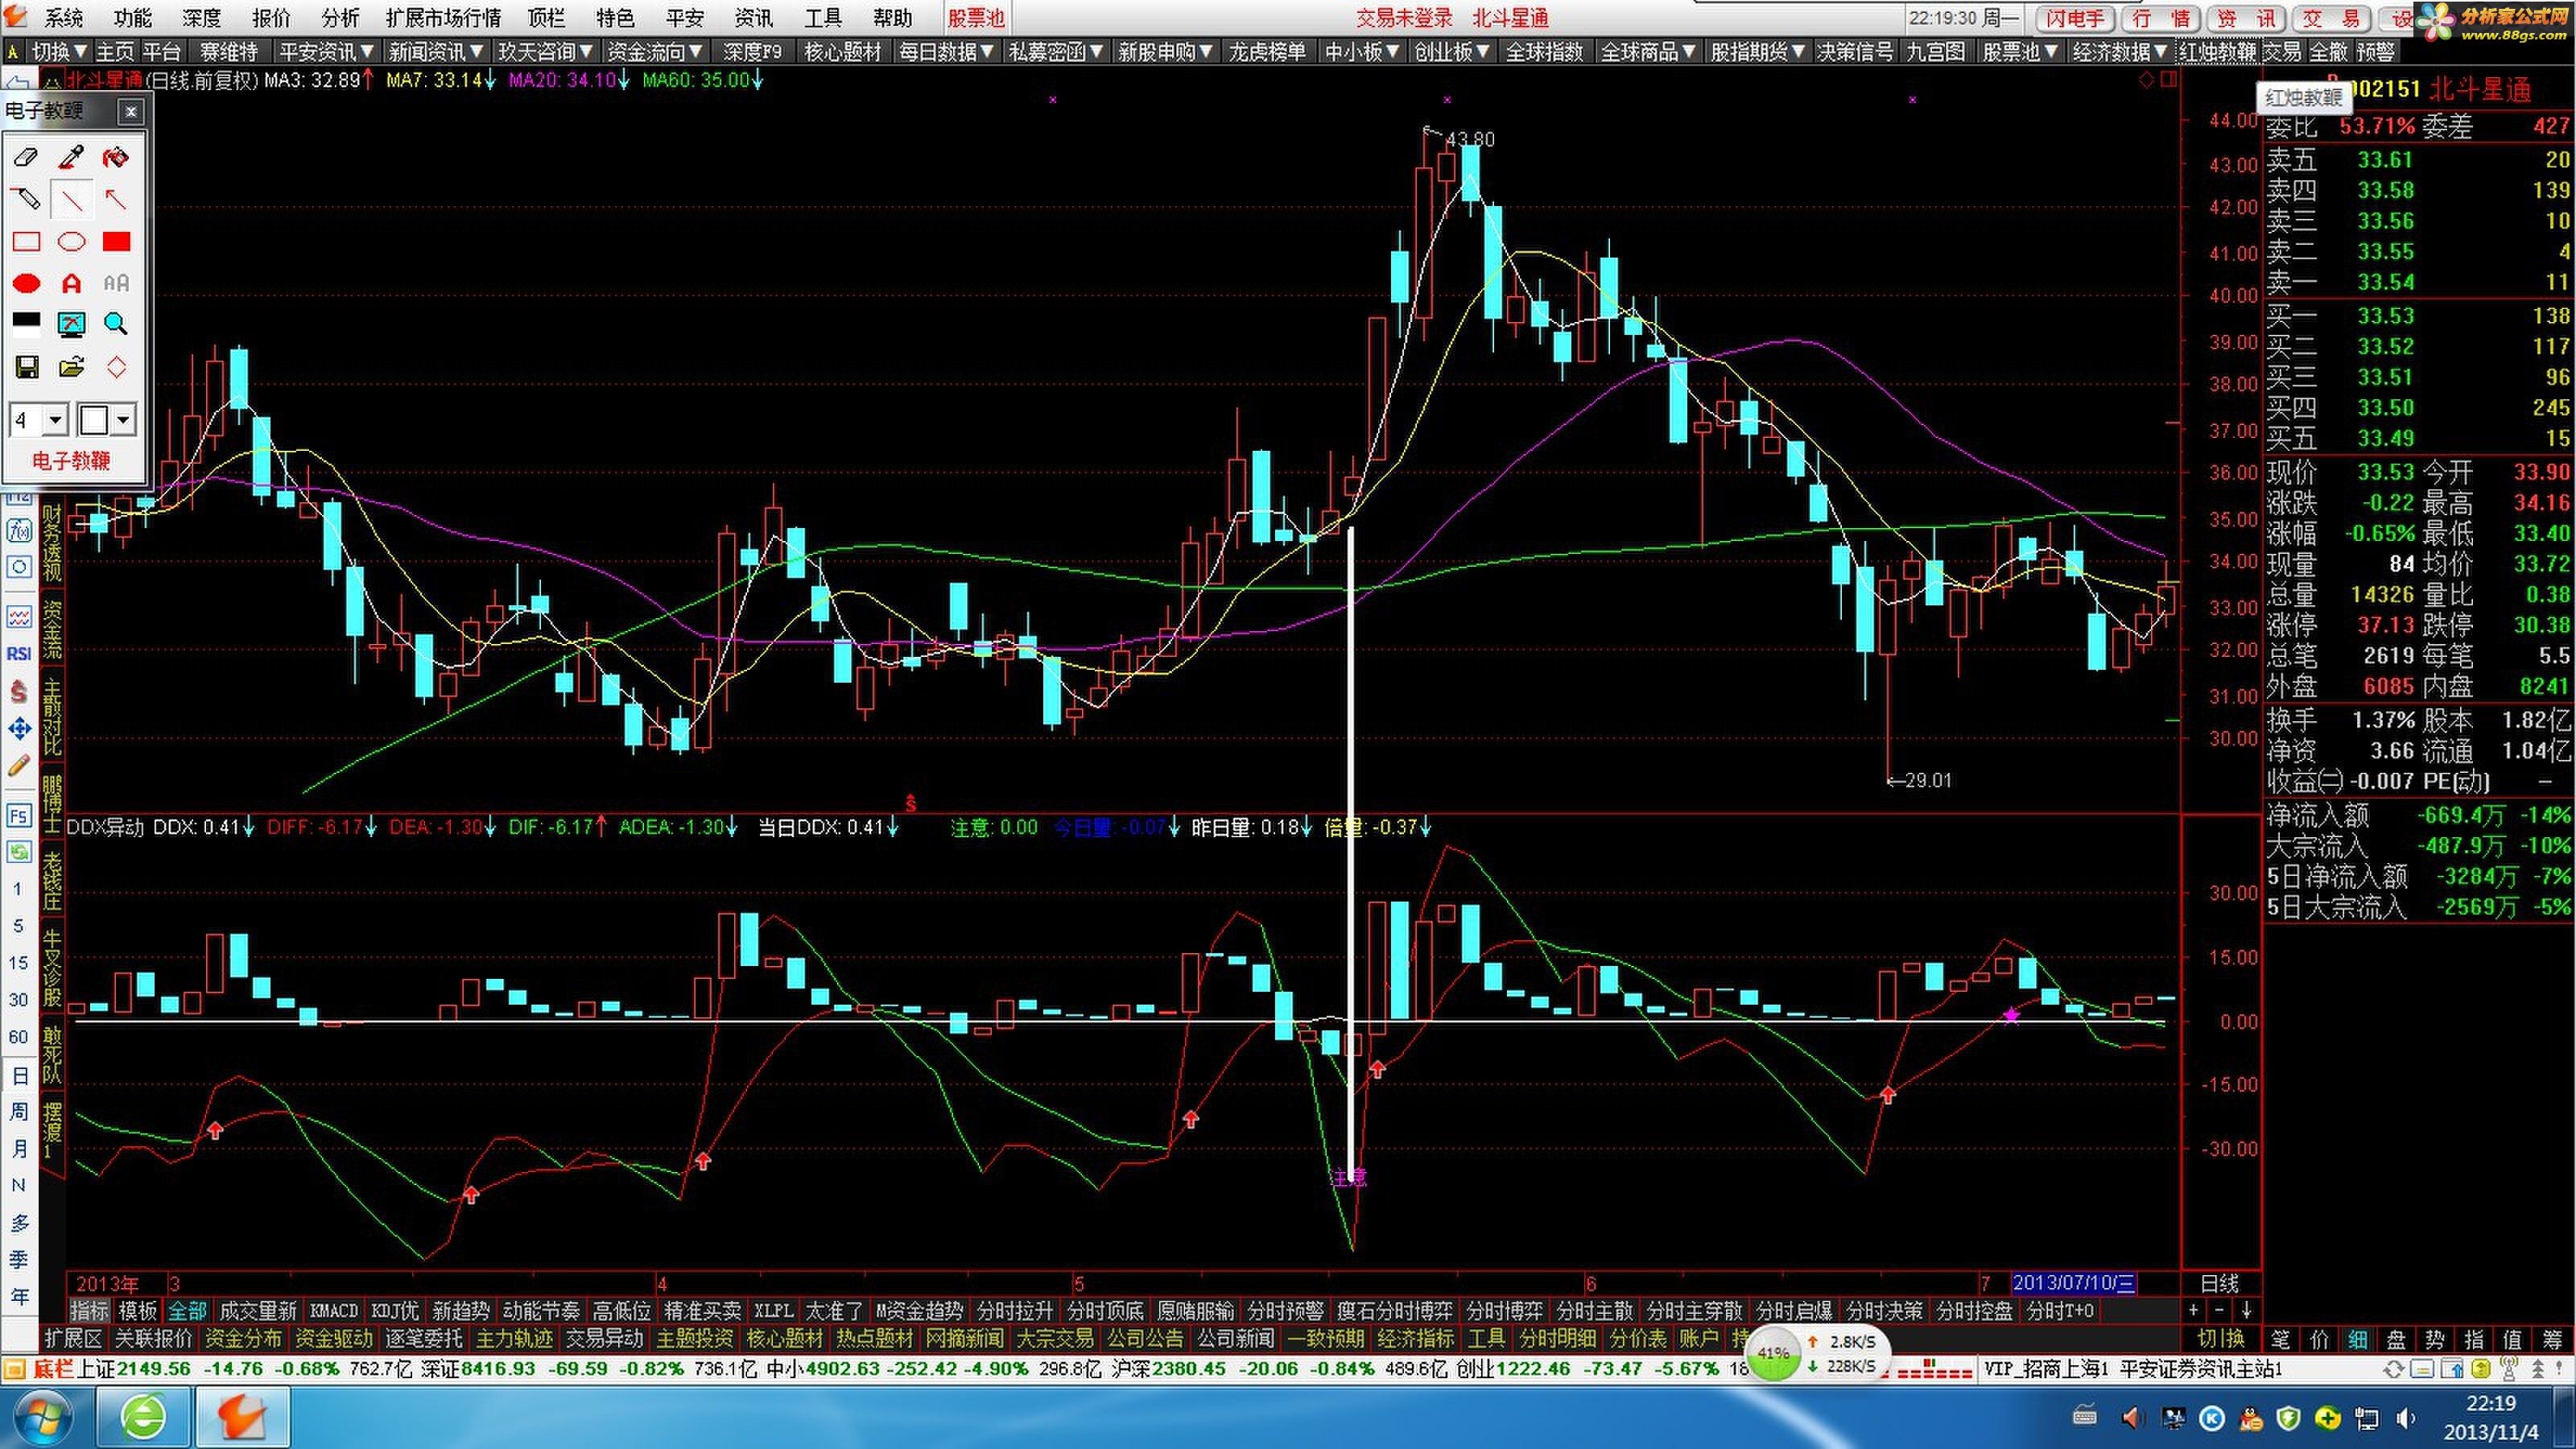Click the blue four-arrow move icon in sidebar

[x=19, y=728]
